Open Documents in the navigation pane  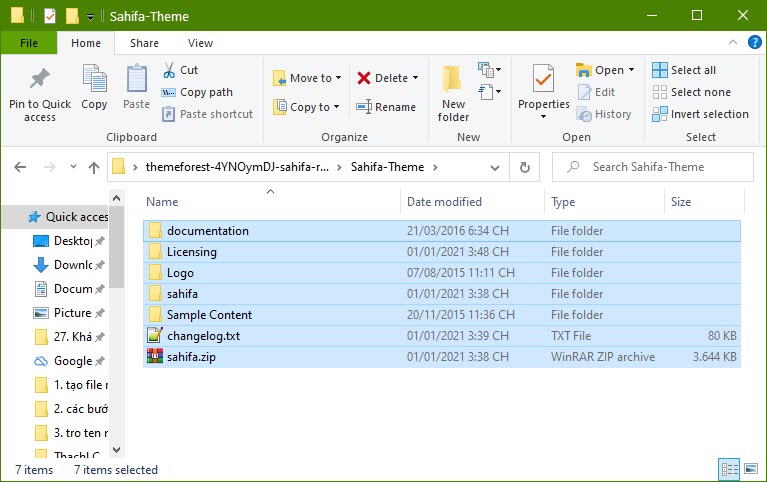pyautogui.click(x=68, y=289)
